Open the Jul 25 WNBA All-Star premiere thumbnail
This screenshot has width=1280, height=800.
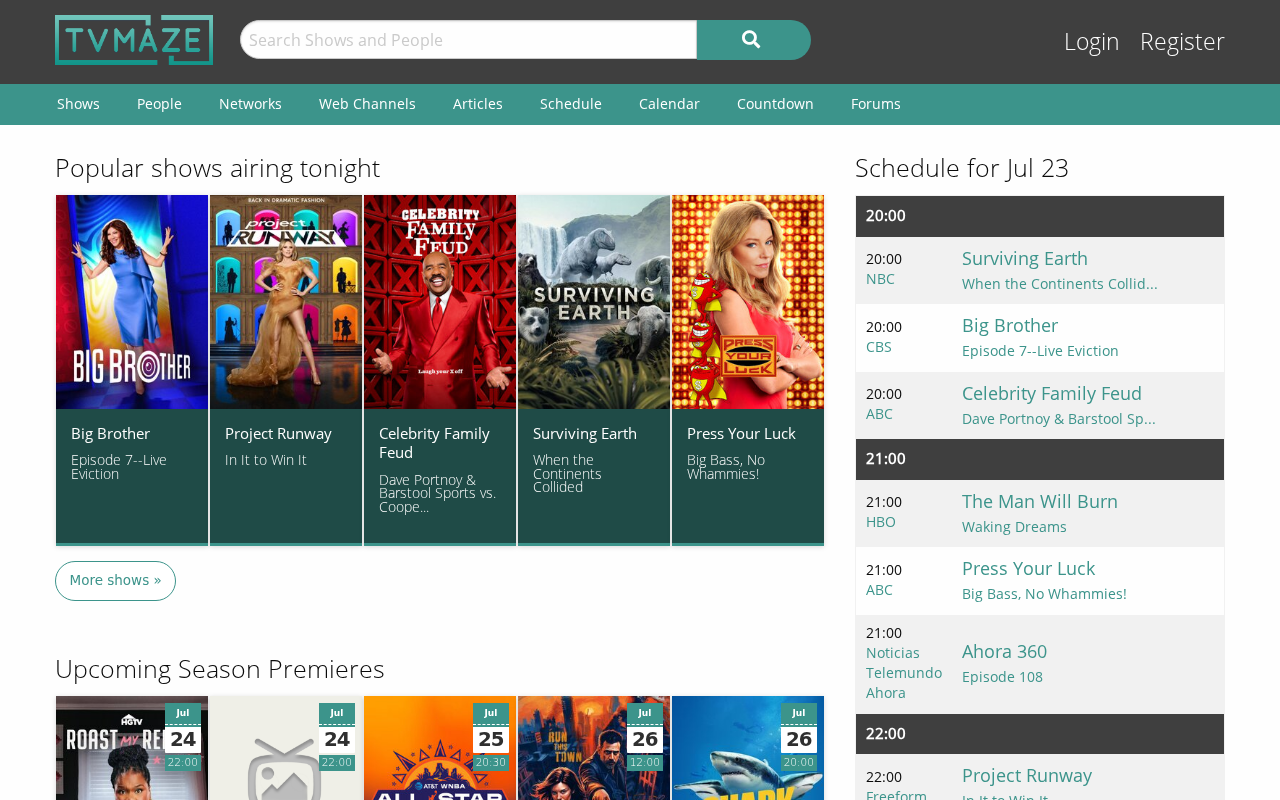tap(440, 748)
